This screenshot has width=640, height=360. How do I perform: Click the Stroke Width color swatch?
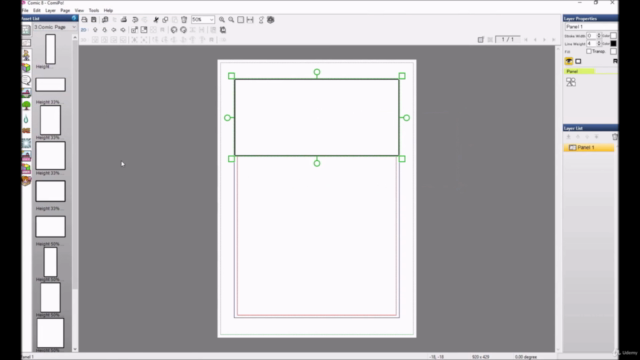[613, 36]
